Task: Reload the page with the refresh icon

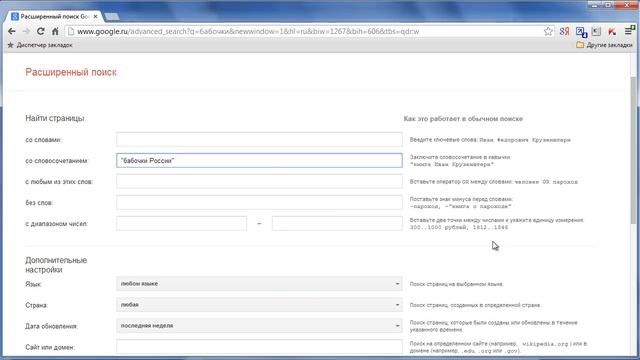Action: [40, 31]
